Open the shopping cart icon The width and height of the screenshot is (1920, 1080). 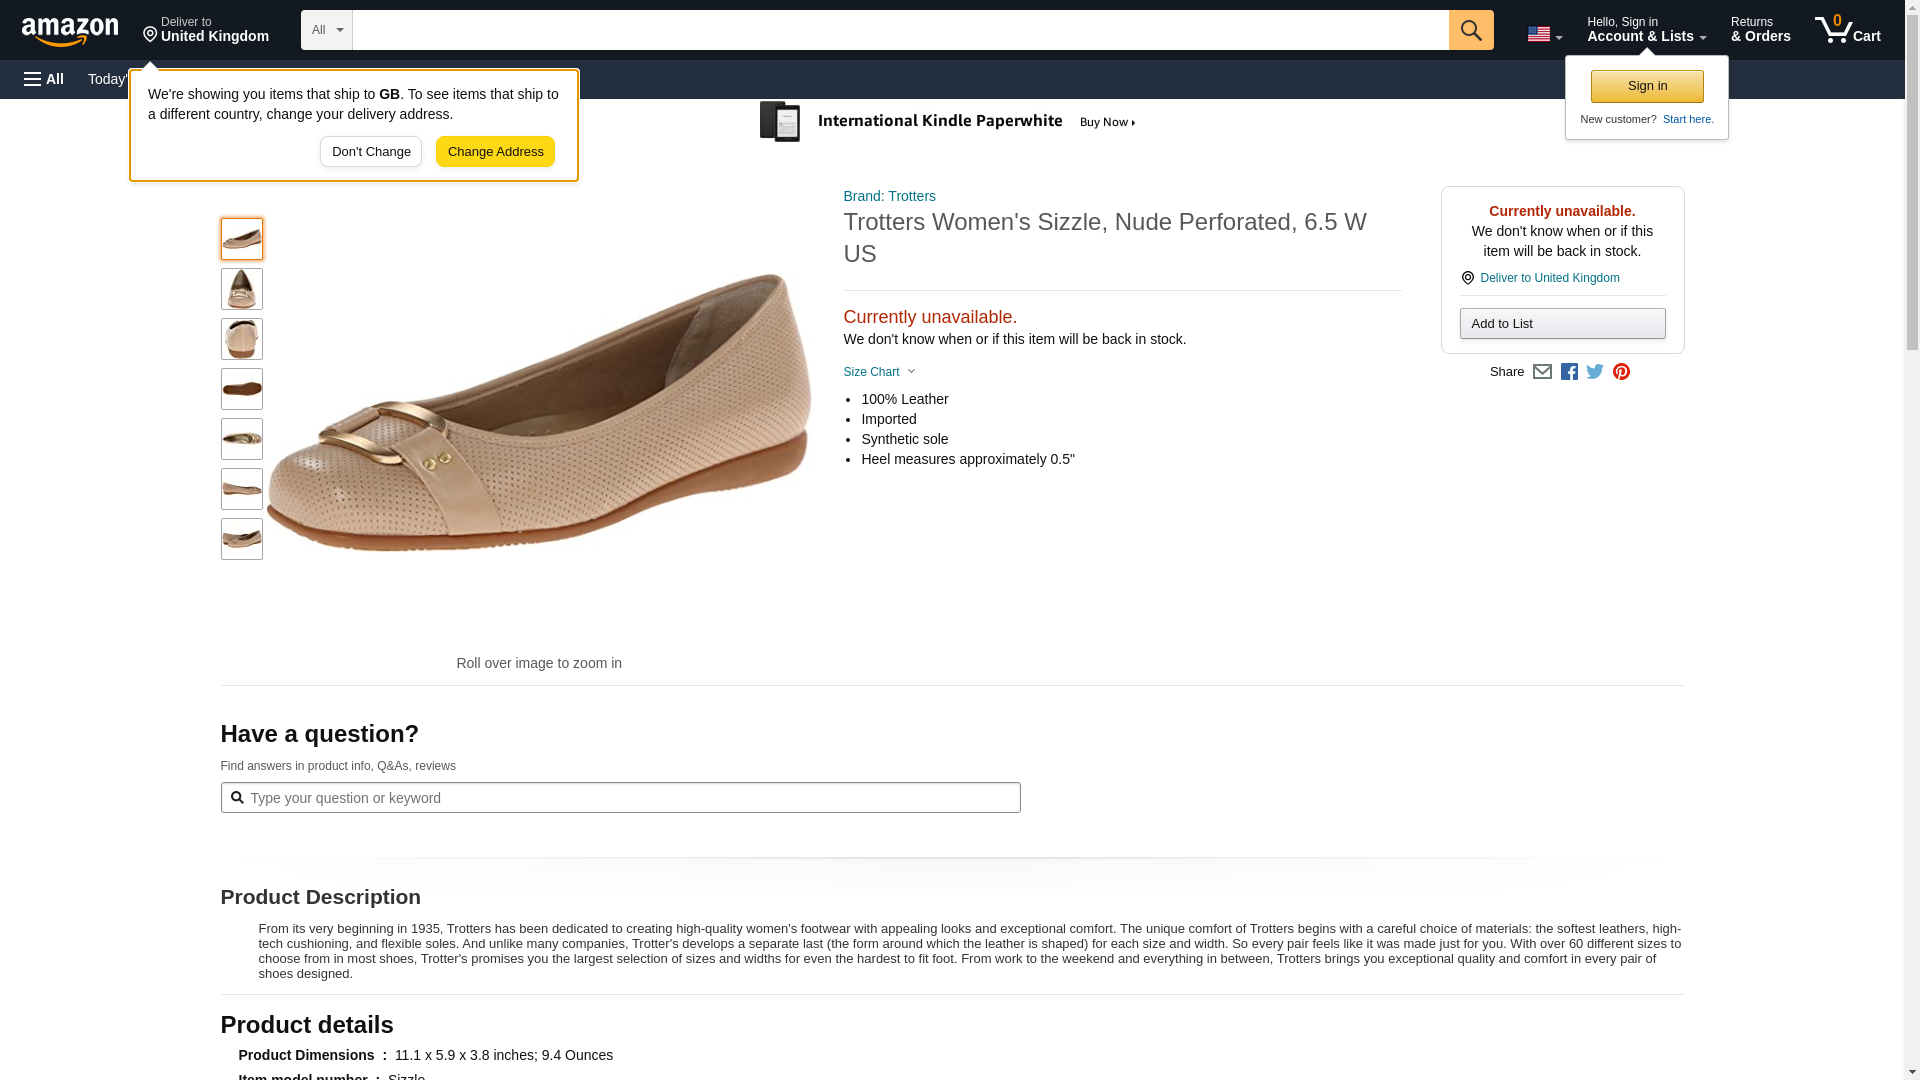click(1847, 30)
